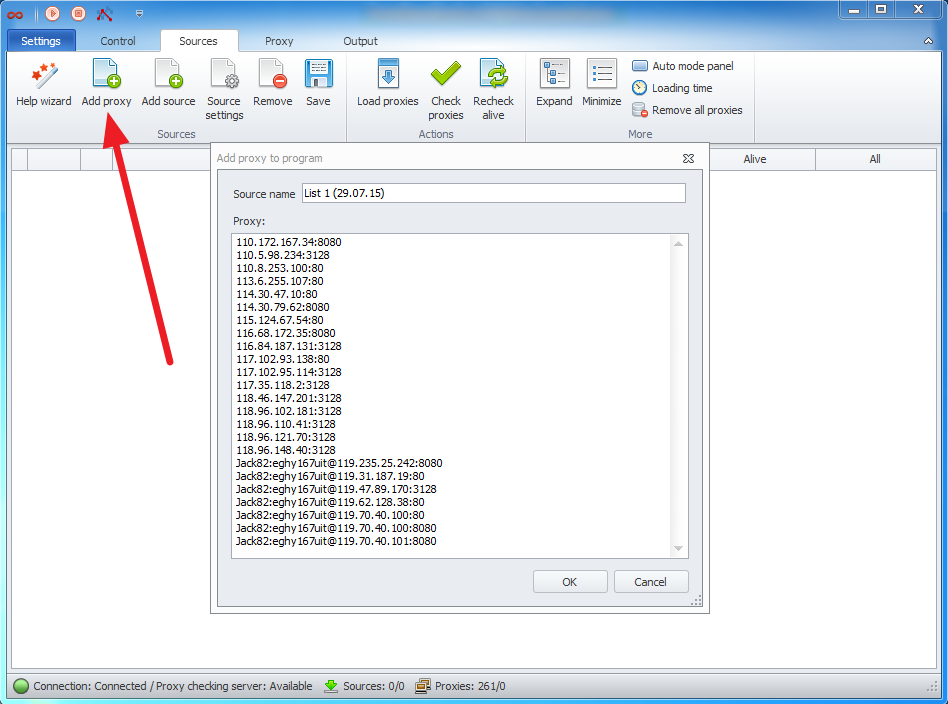
Task: Click the All column header
Action: (x=875, y=159)
